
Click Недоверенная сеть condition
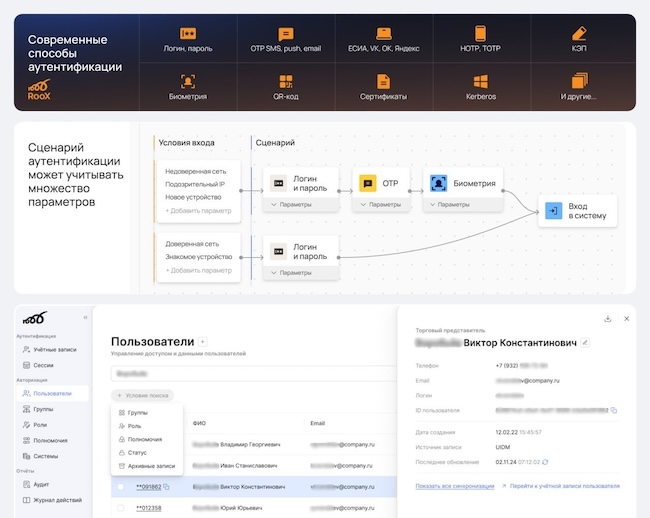click(196, 171)
